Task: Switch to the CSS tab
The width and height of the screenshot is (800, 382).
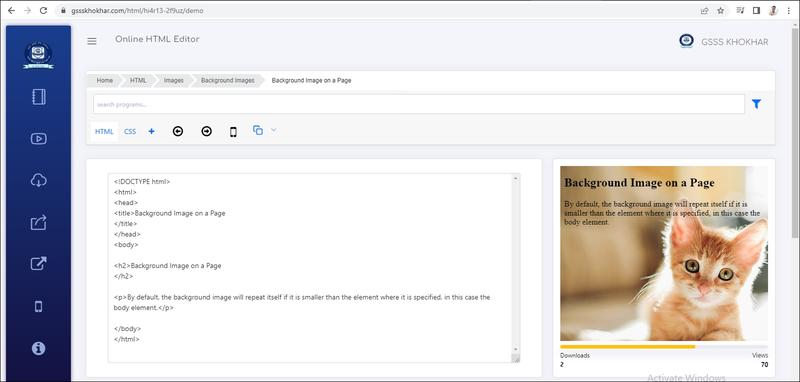Action: pos(130,132)
